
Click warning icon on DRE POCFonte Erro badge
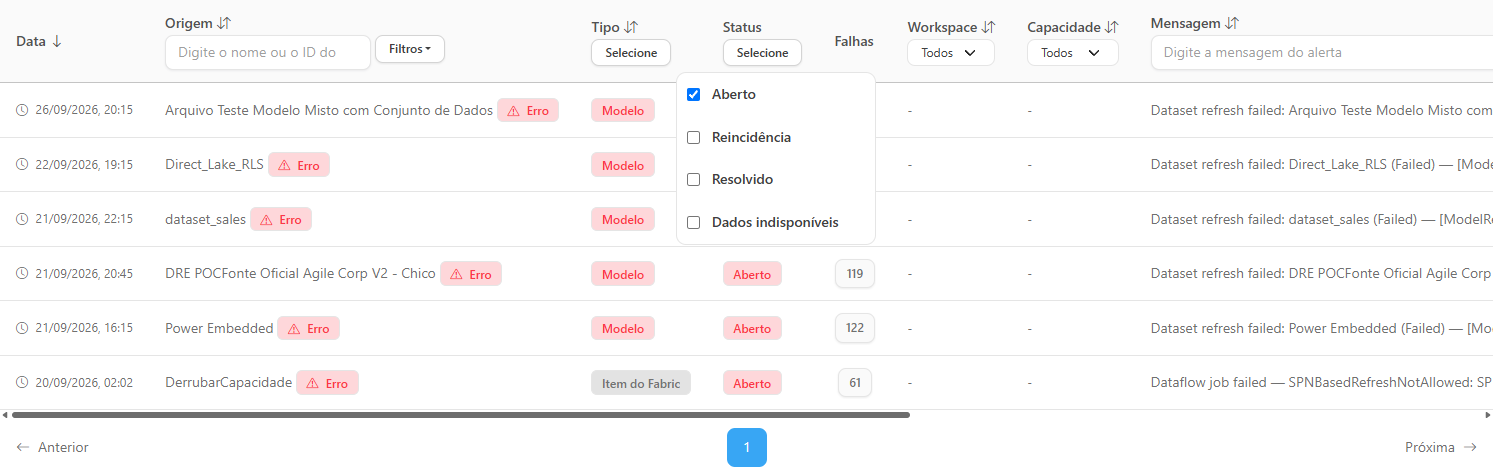tap(456, 274)
